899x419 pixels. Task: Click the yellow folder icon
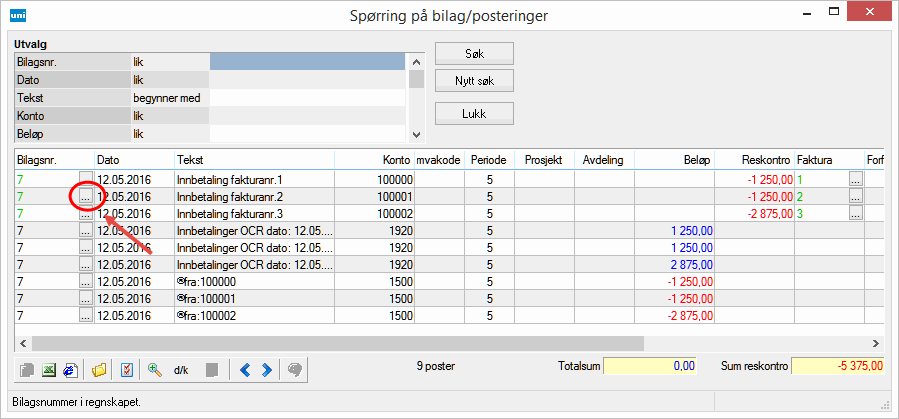click(99, 369)
